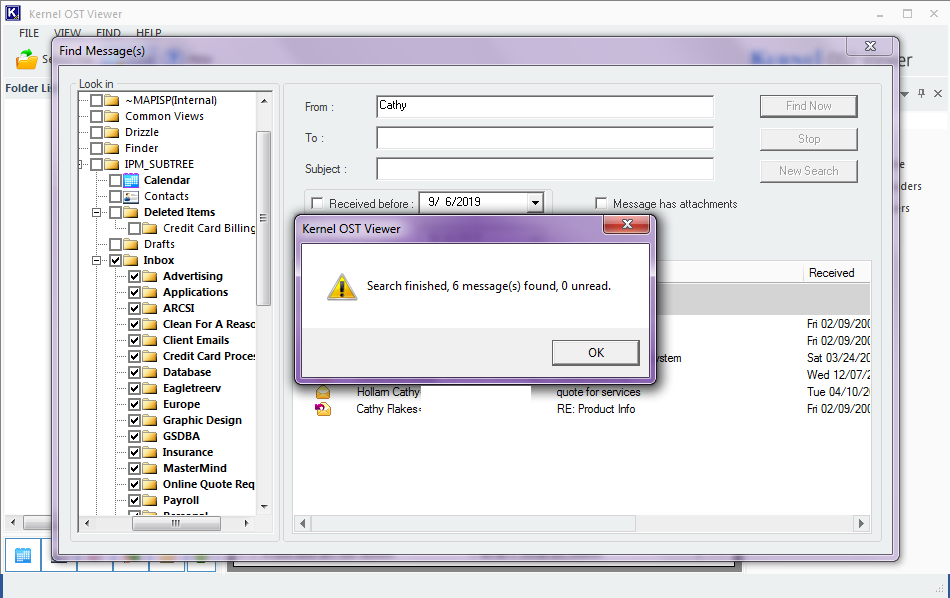Image resolution: width=950 pixels, height=598 pixels.
Task: Click the Drafts folder icon
Action: (131, 244)
